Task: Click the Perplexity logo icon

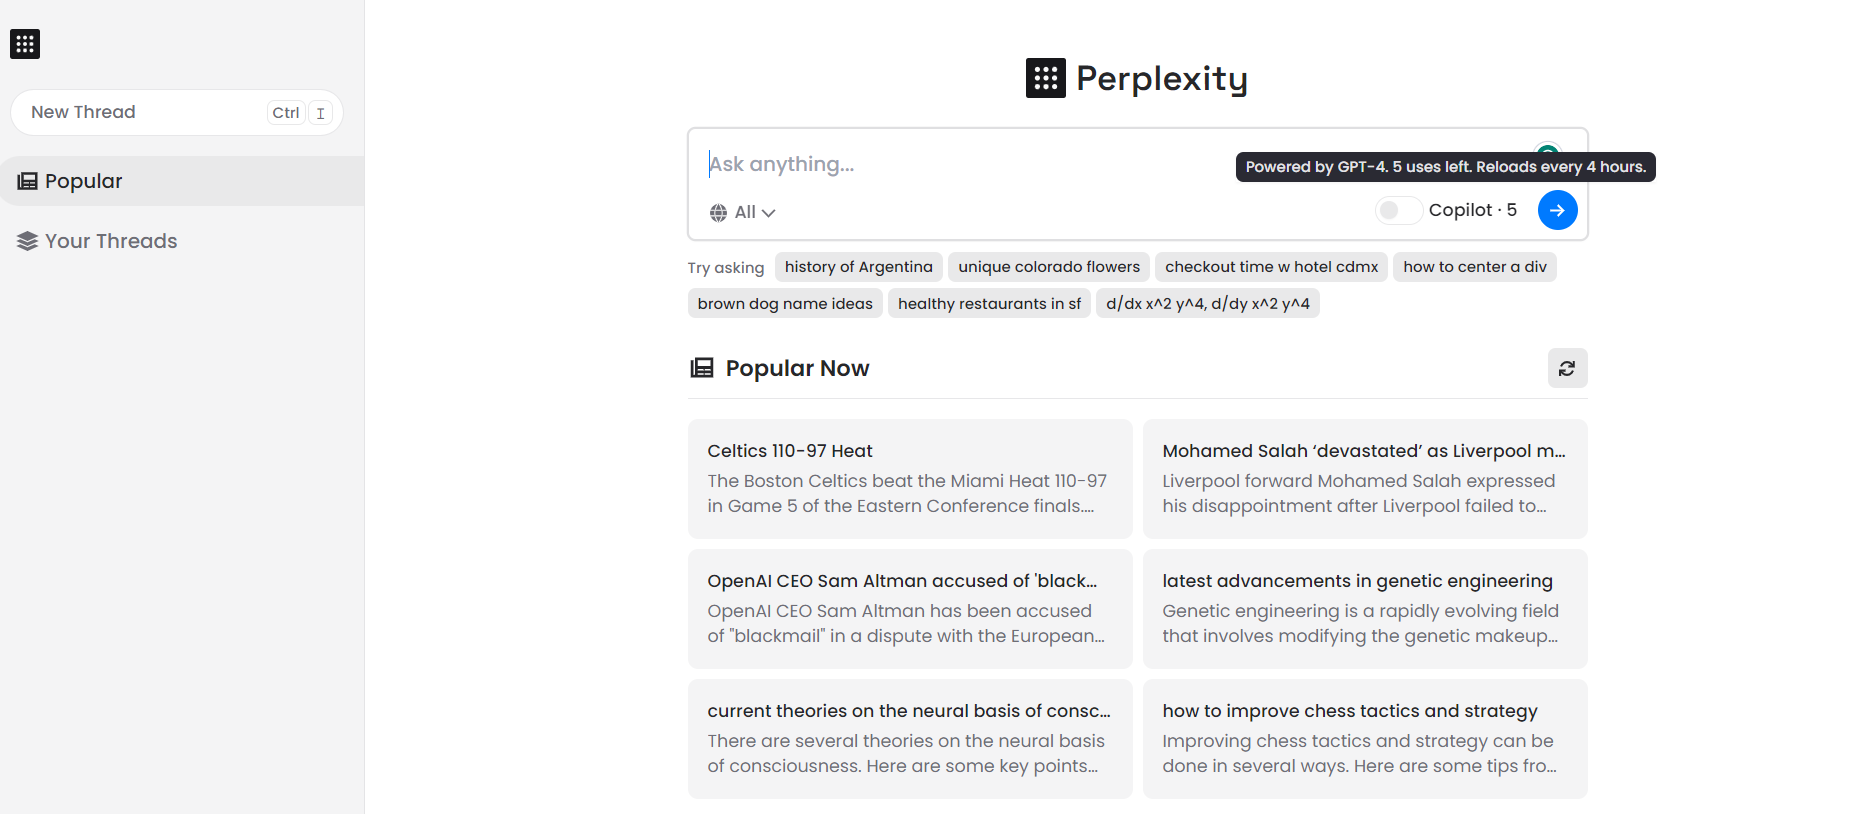Action: [x=1044, y=78]
